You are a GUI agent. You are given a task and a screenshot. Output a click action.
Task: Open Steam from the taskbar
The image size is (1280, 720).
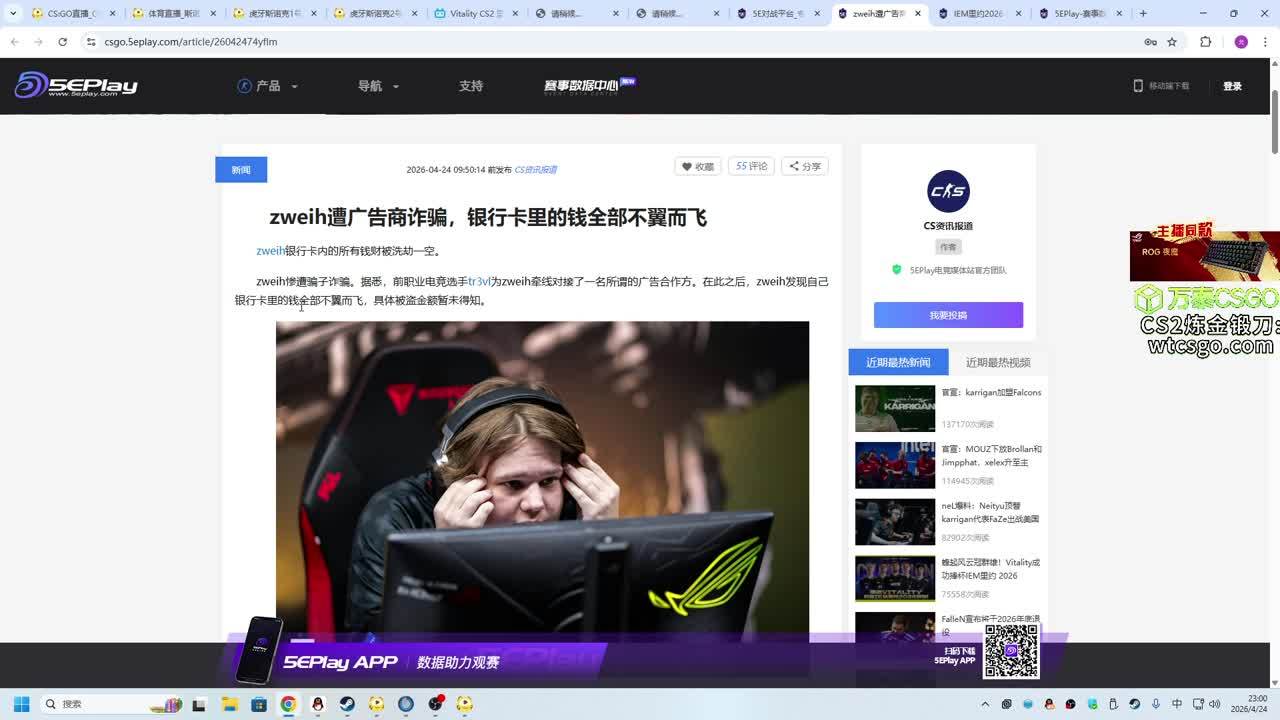tap(347, 704)
